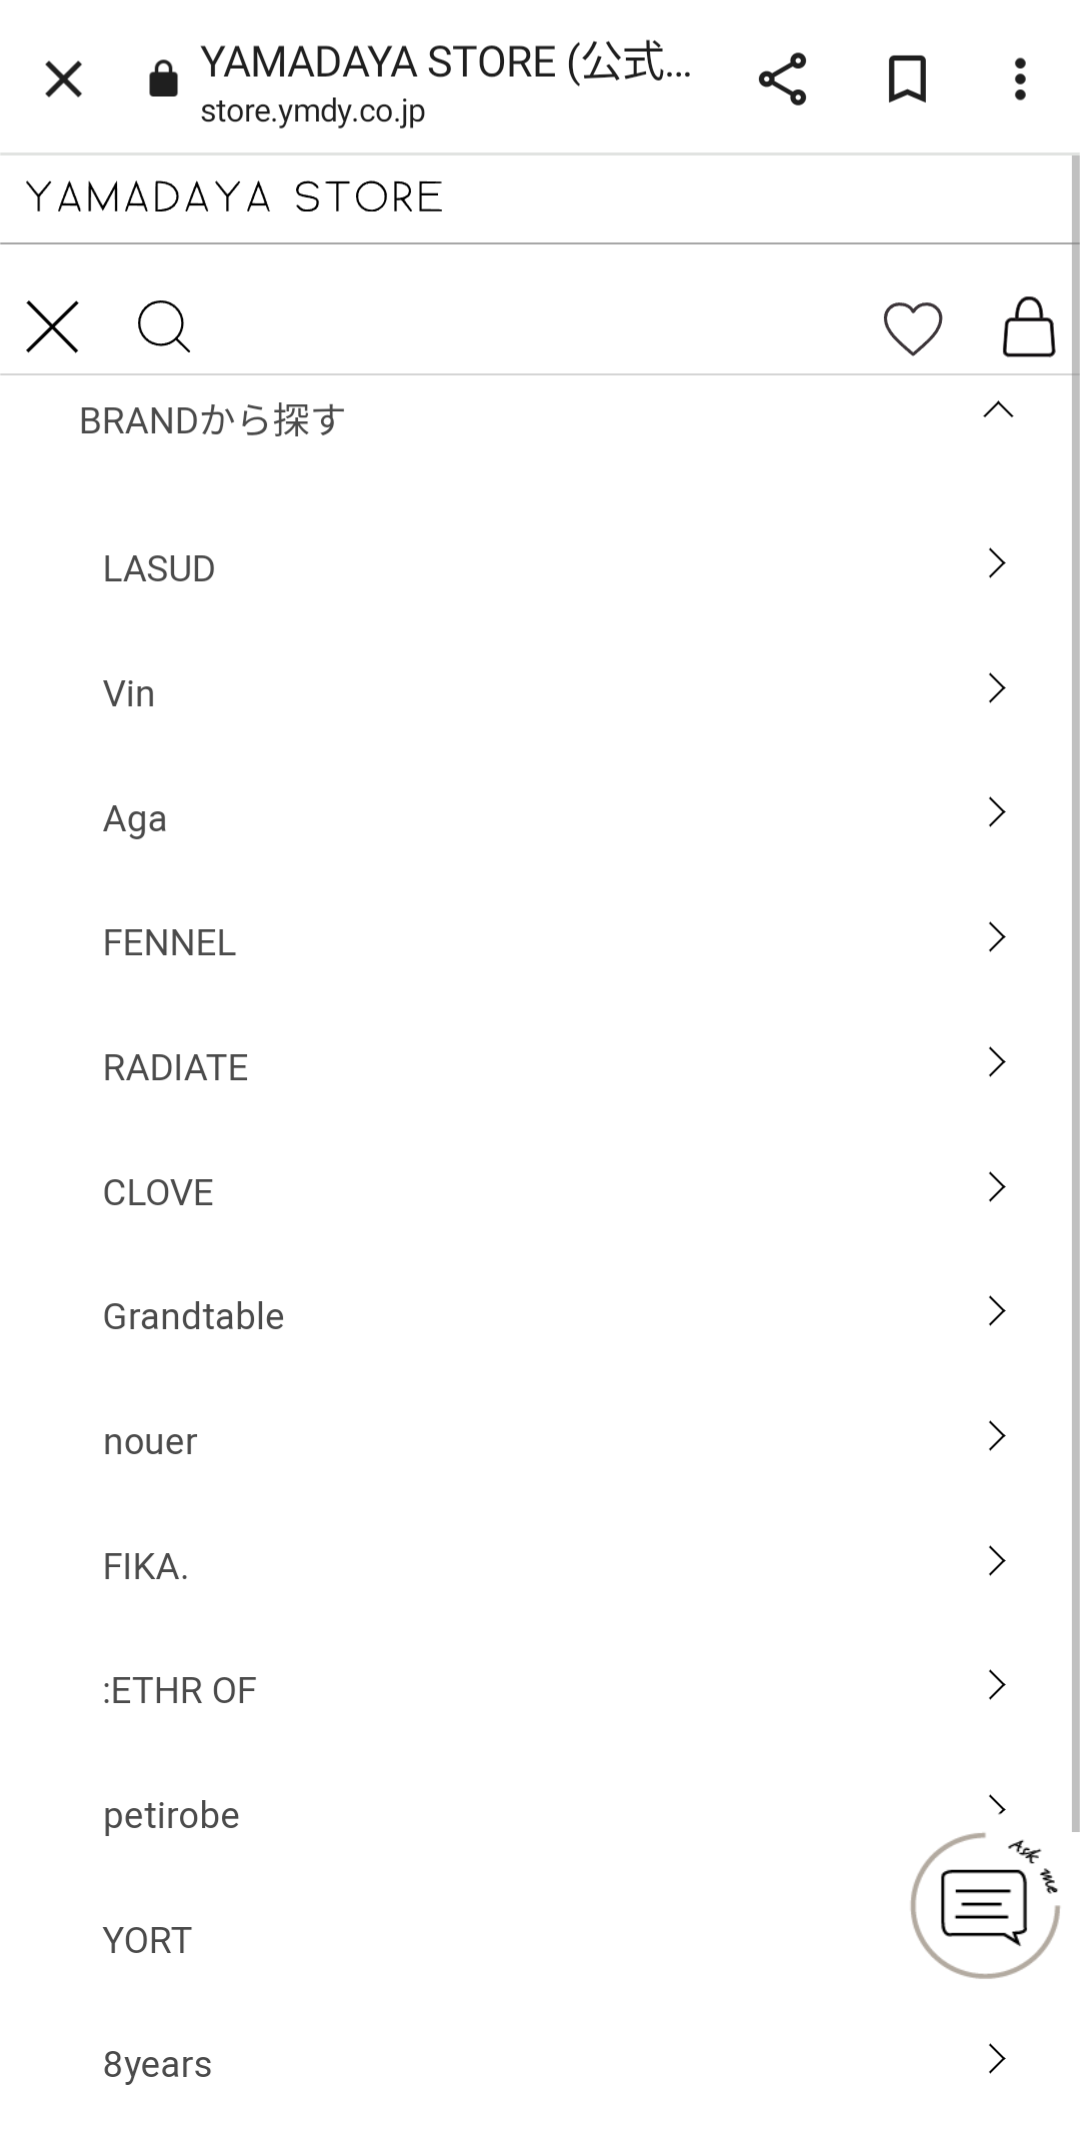1080x2133 pixels.
Task: Open the RADIATE brand entry
Action: 540,1067
